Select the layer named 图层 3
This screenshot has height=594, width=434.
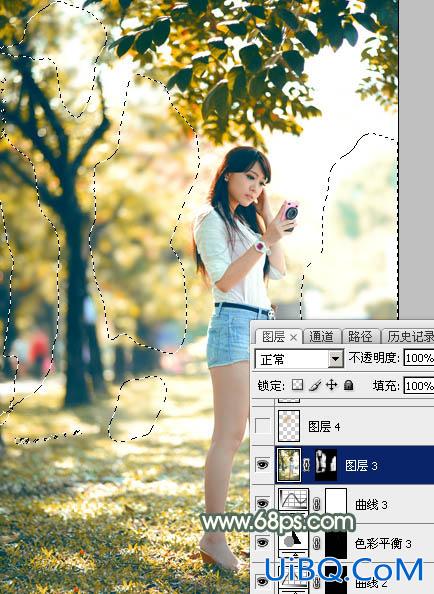click(361, 466)
